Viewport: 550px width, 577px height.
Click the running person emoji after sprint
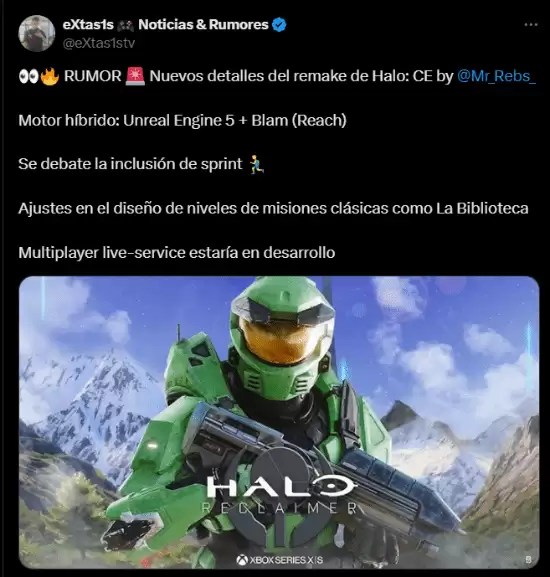click(x=256, y=164)
